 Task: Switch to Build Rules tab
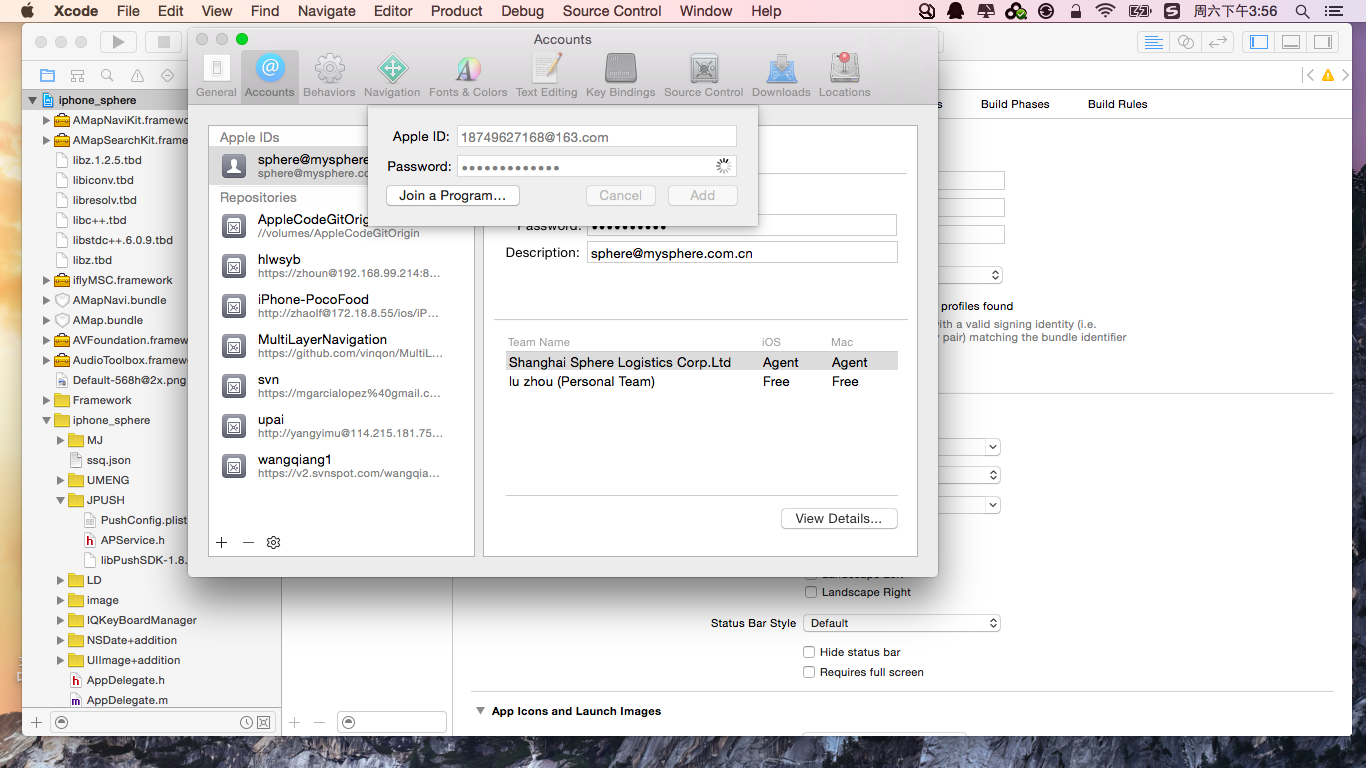pos(1117,104)
